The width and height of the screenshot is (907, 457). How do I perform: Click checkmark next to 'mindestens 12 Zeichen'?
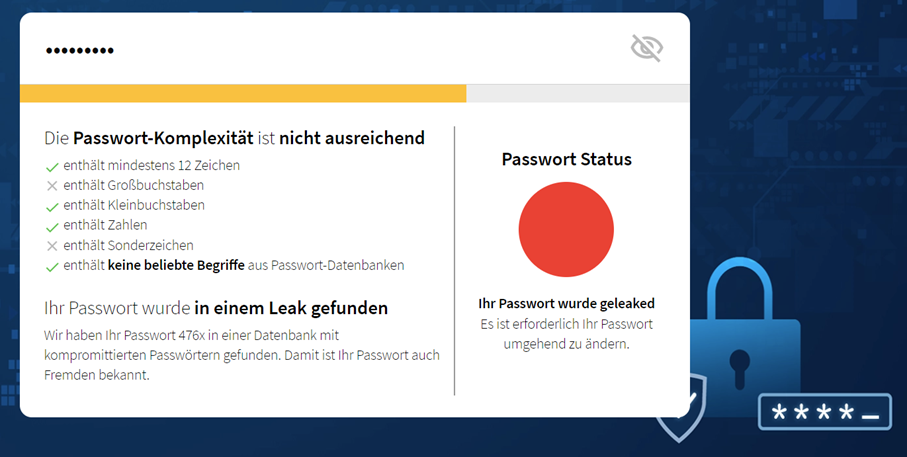click(52, 166)
